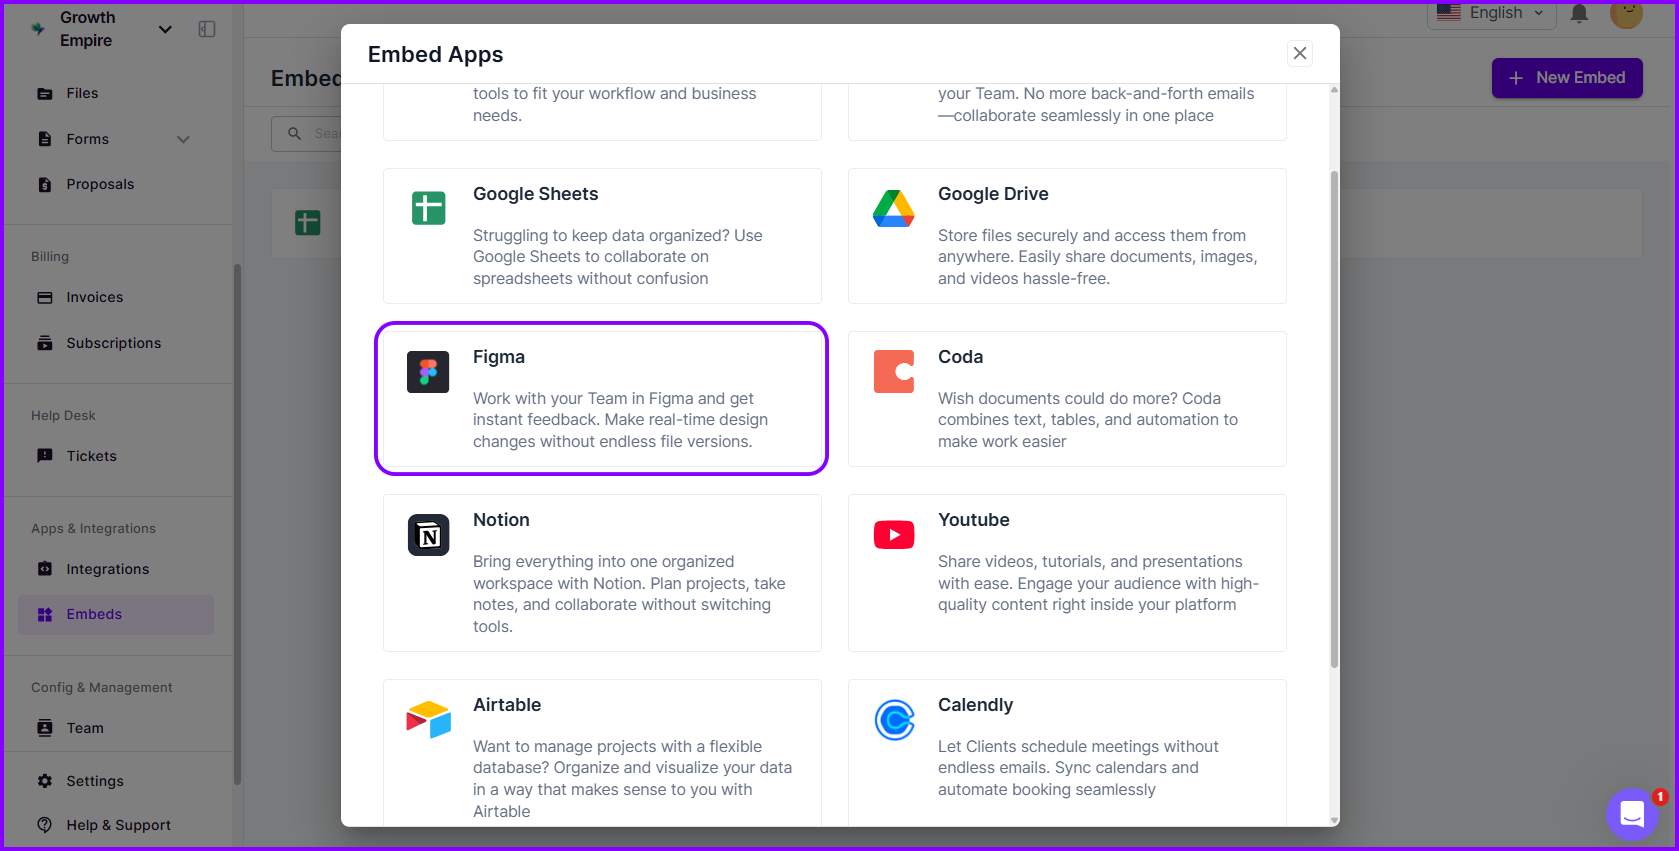Click the Embed Apps list scrollbar
This screenshot has height=851, width=1679.
[1334, 420]
